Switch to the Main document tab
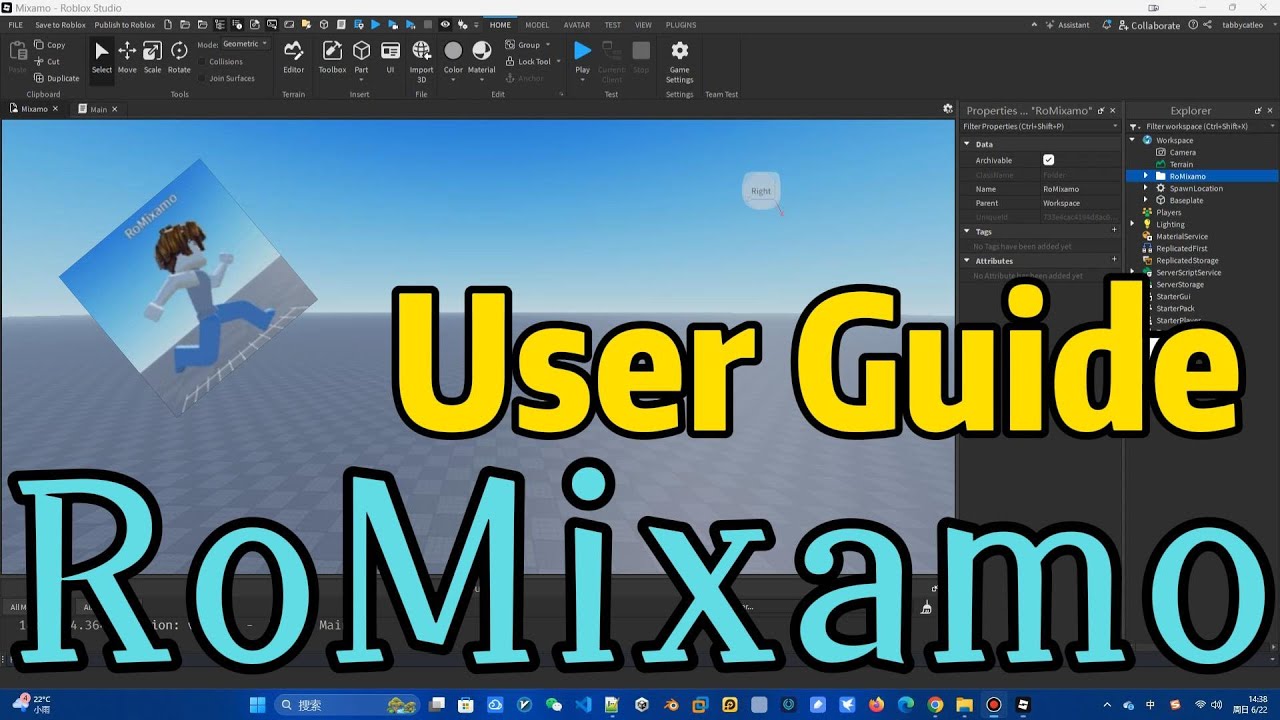1280x720 pixels. (x=98, y=109)
